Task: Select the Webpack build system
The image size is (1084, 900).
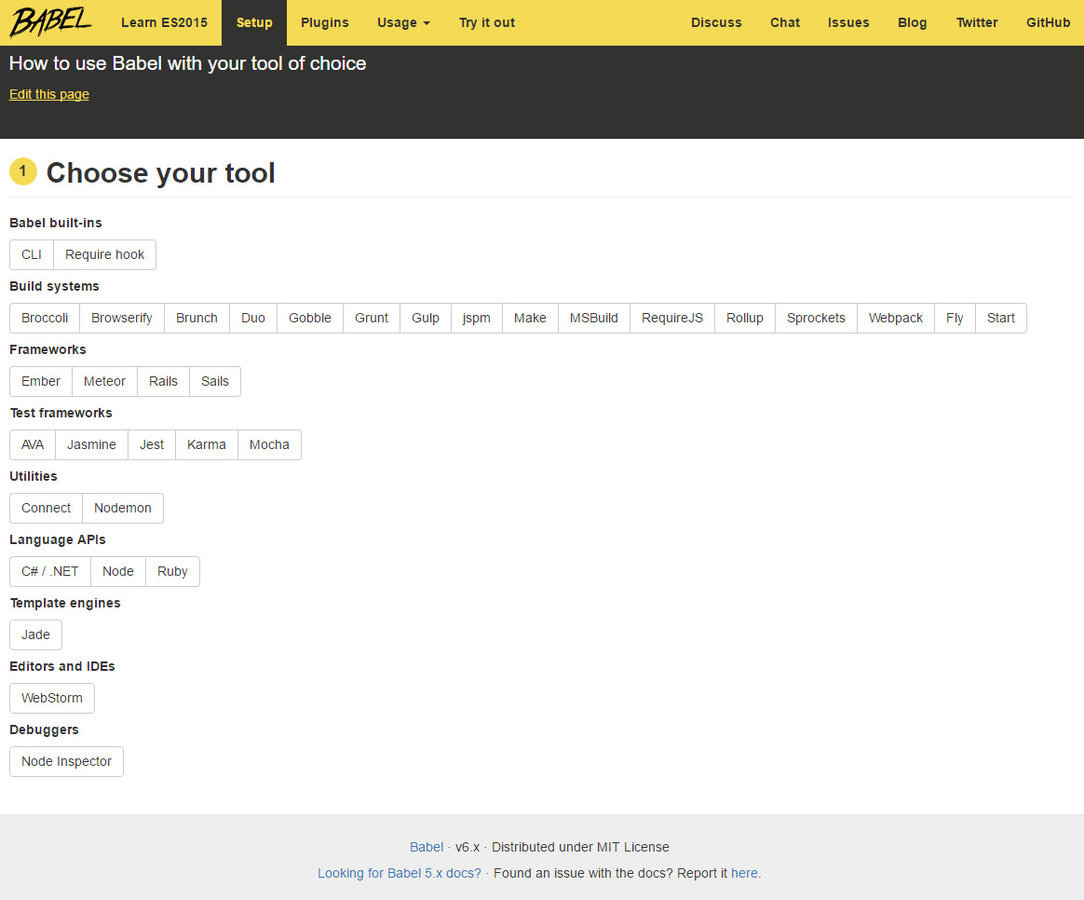Action: (x=895, y=318)
